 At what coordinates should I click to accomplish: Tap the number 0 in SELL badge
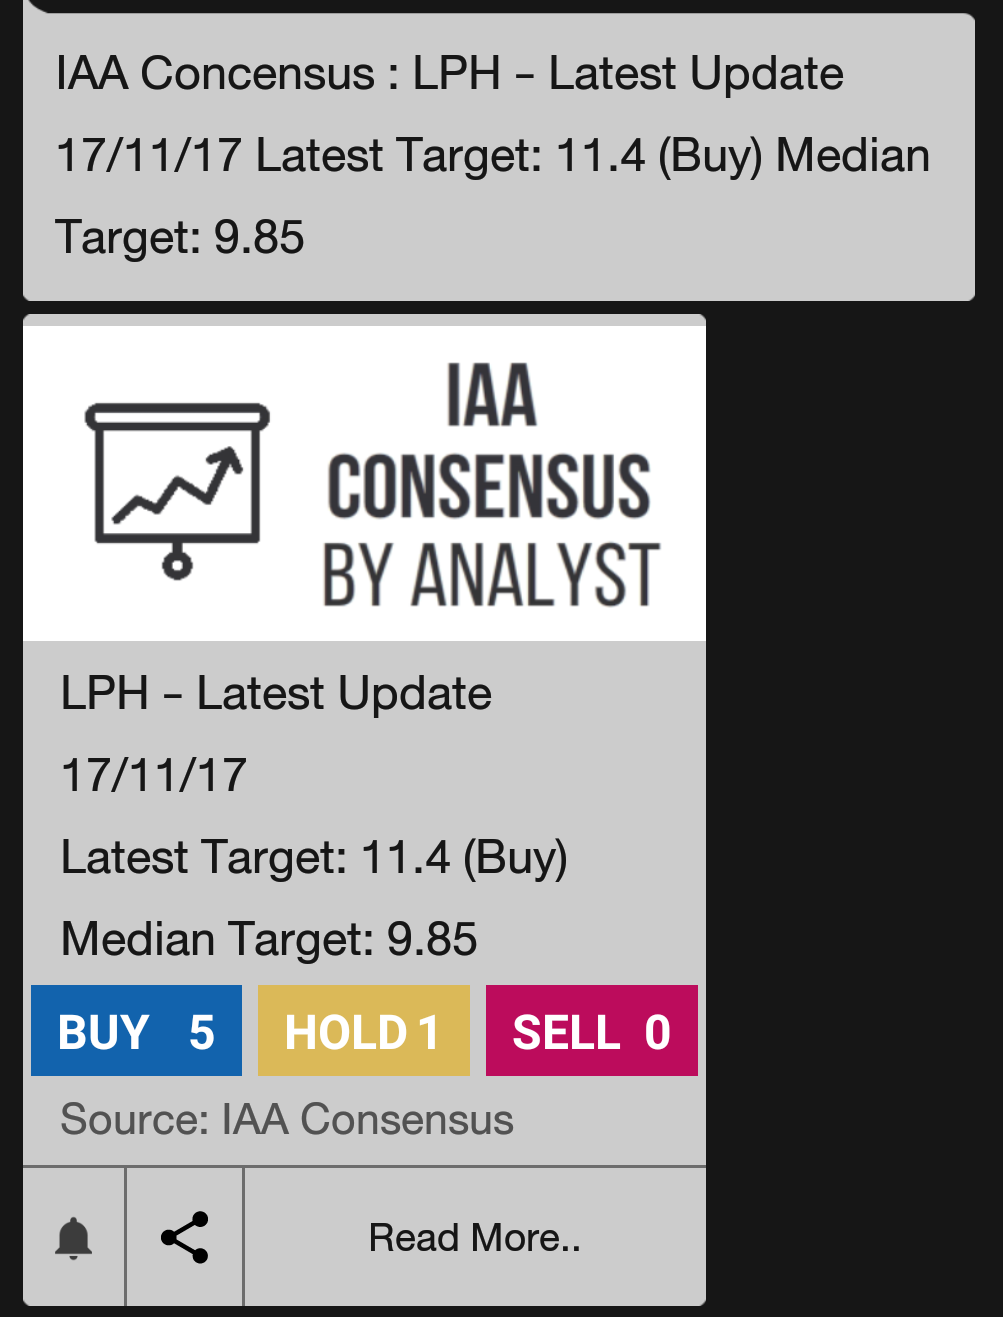coord(657,1032)
